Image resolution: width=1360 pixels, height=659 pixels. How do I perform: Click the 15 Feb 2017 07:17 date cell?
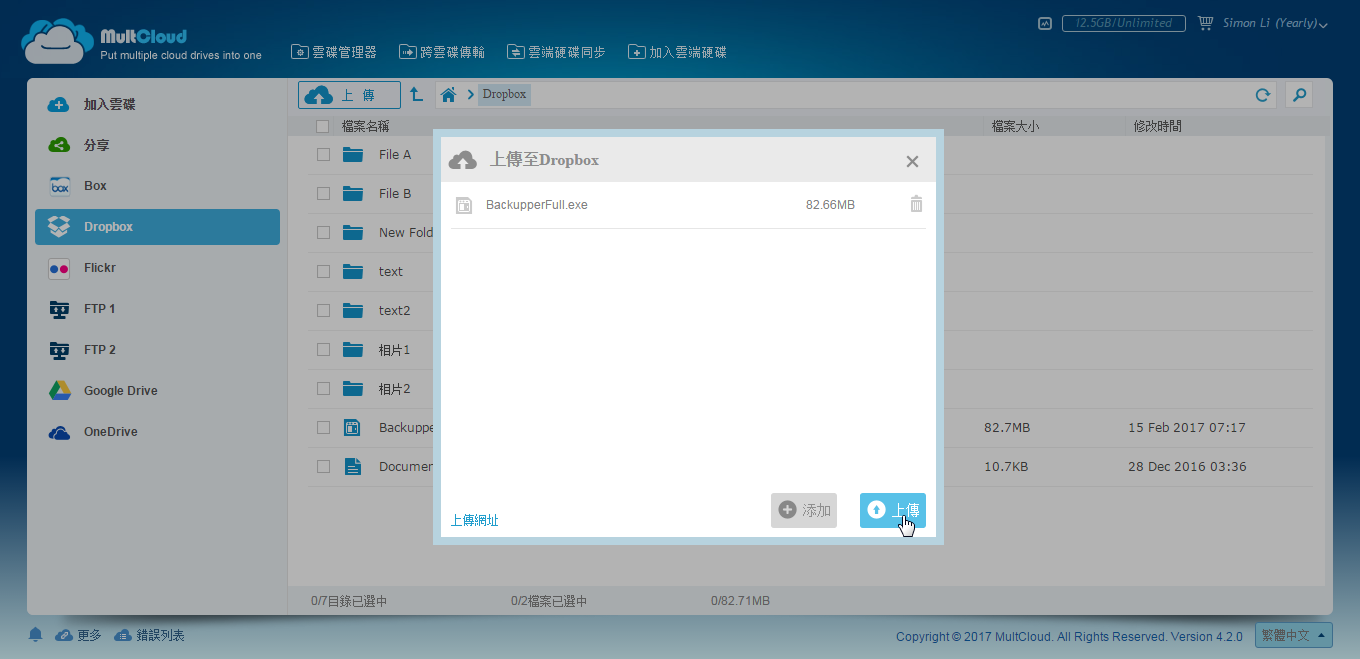click(x=1187, y=428)
